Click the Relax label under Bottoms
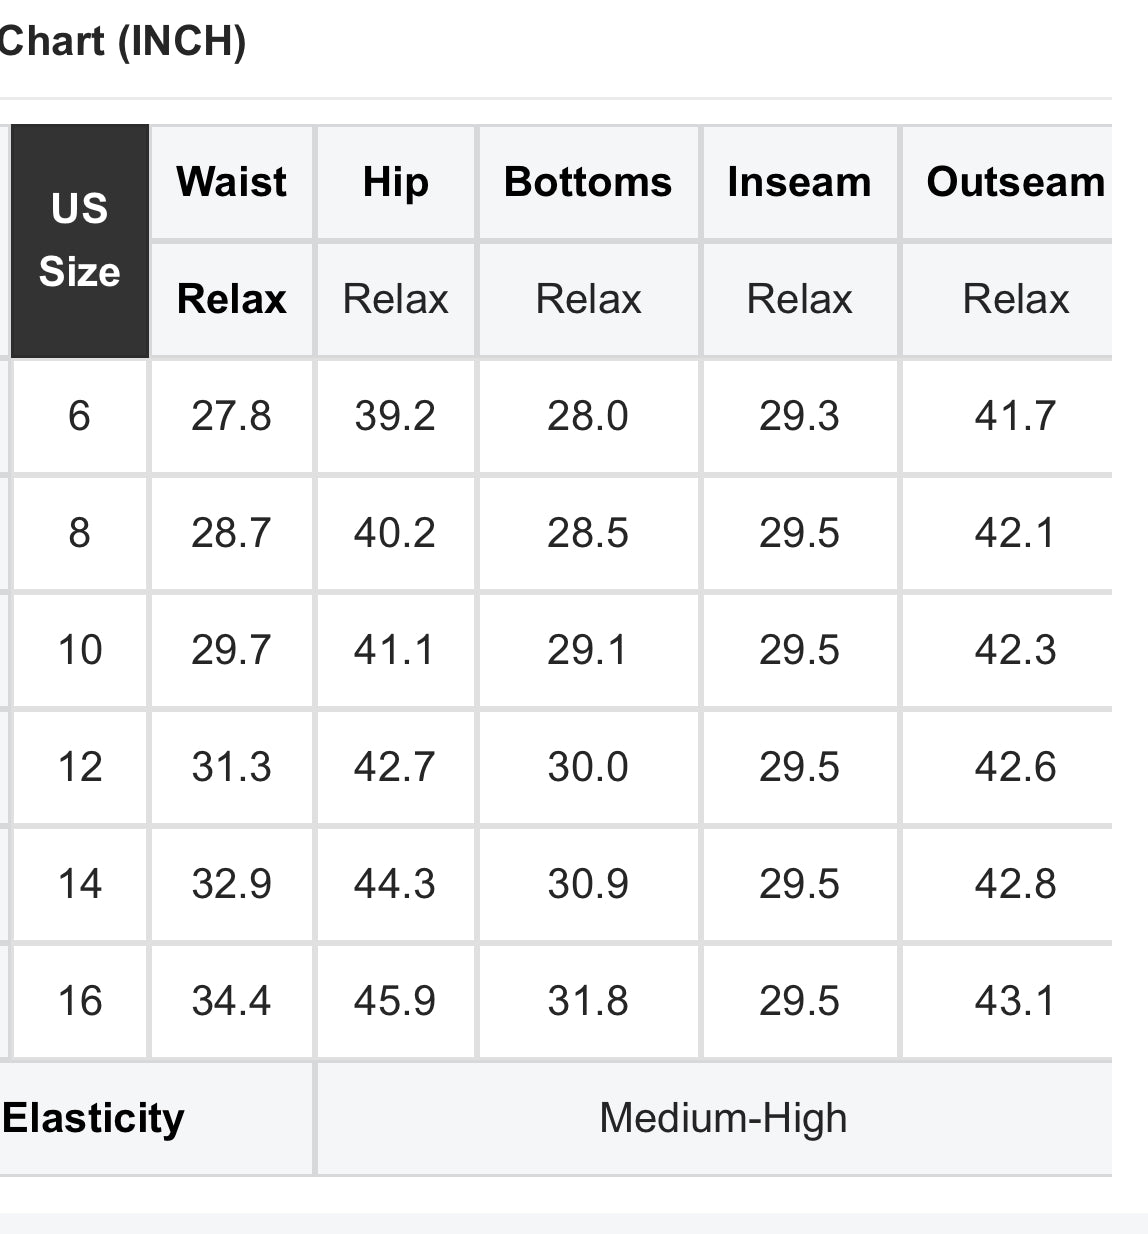 tap(588, 299)
